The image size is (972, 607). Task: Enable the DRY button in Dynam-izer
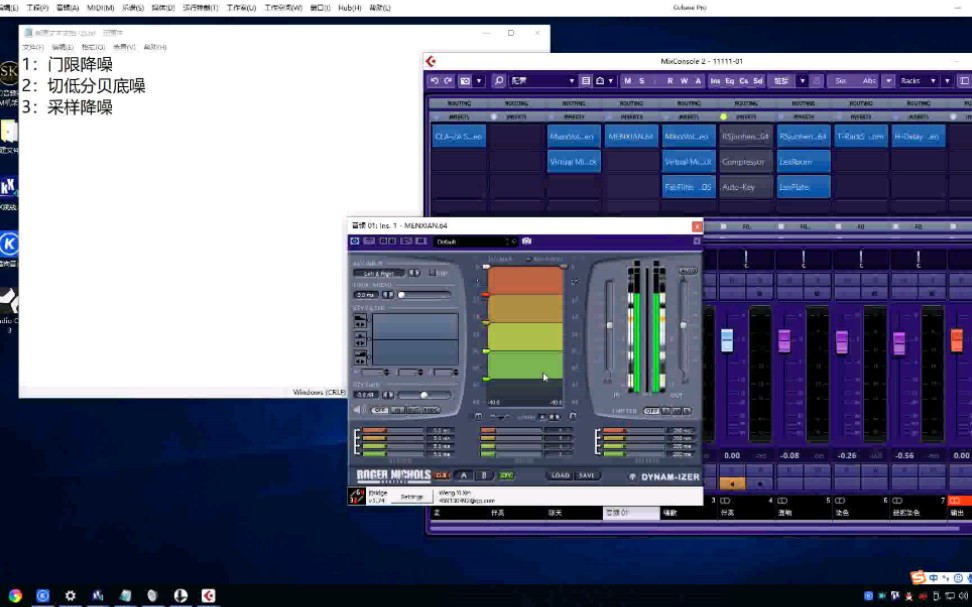click(506, 474)
